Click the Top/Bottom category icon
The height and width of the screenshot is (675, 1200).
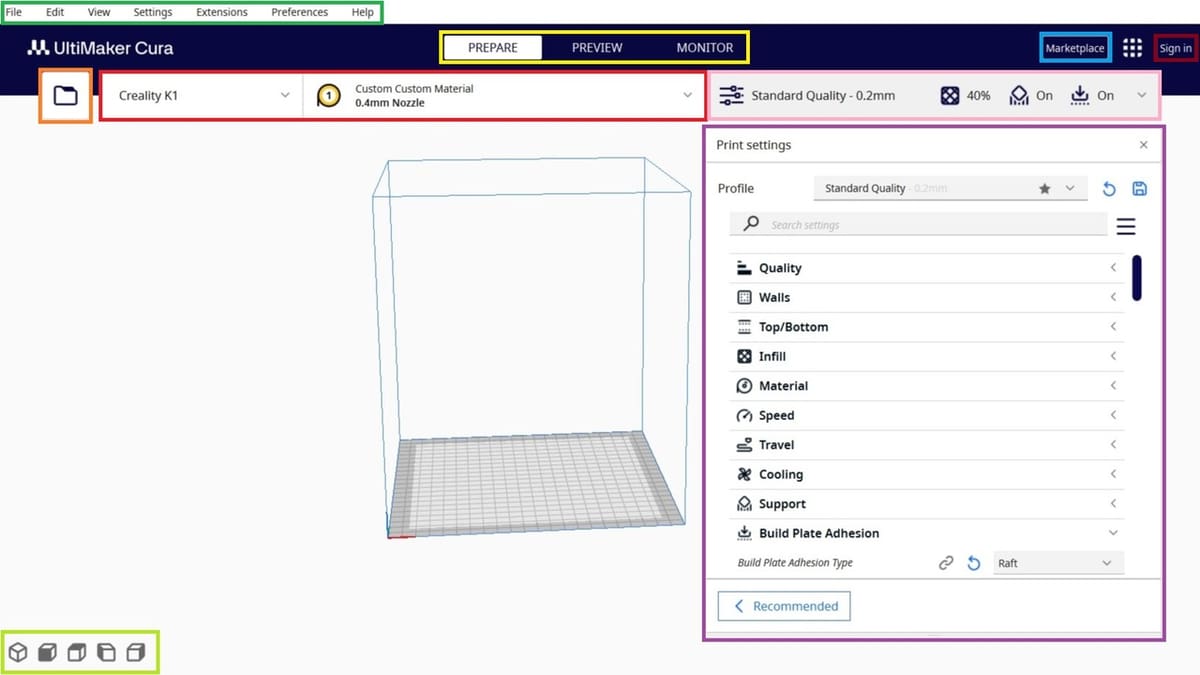point(744,327)
